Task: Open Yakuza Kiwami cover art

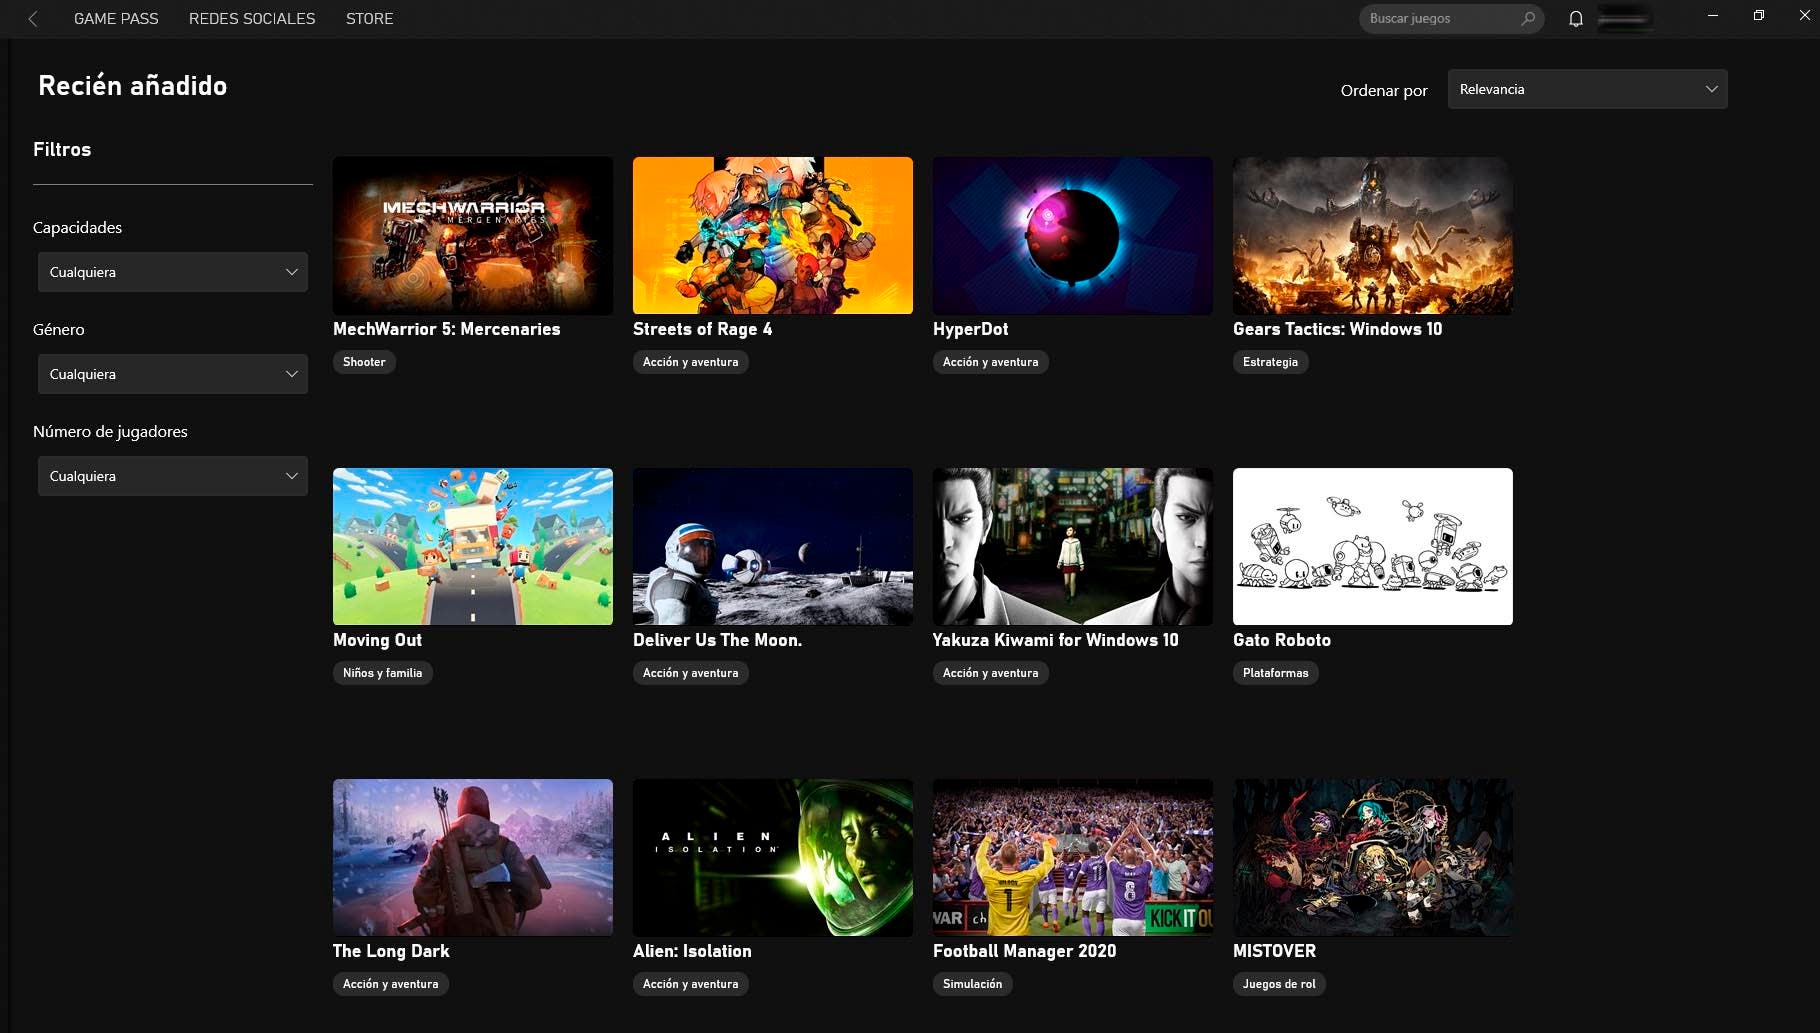Action: (1073, 546)
